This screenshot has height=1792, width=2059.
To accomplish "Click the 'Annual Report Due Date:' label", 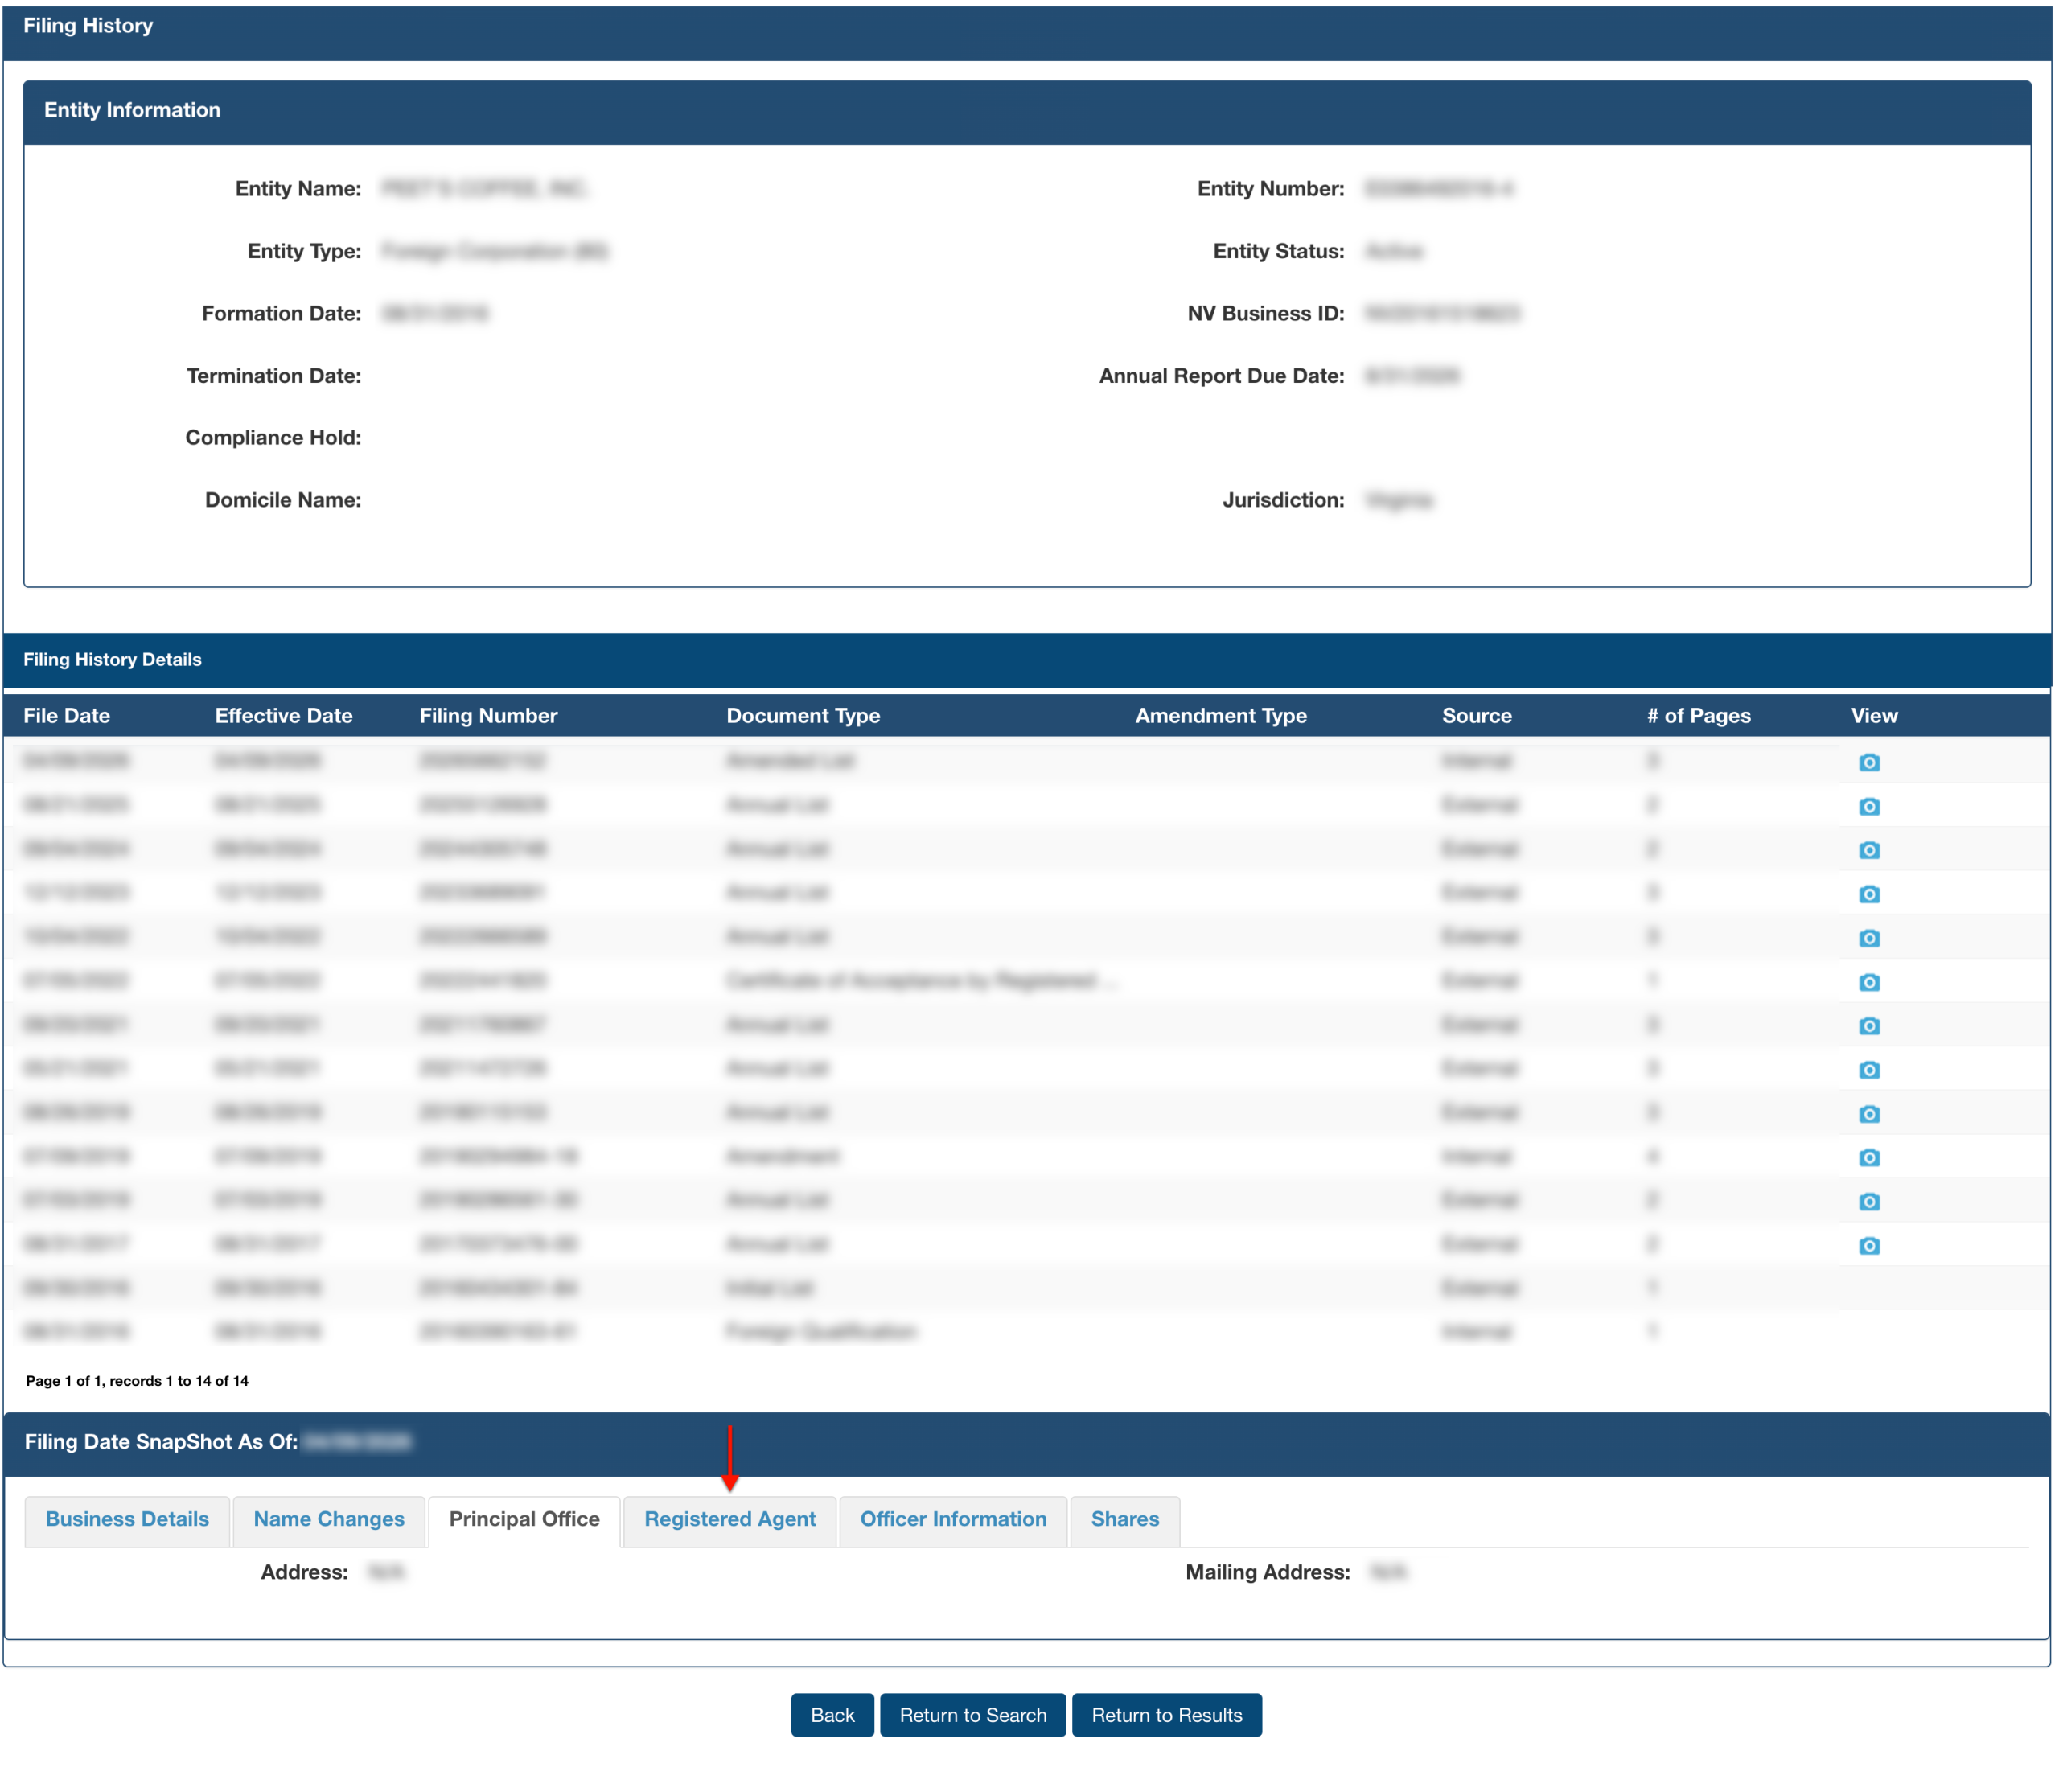I will 1221,376.
